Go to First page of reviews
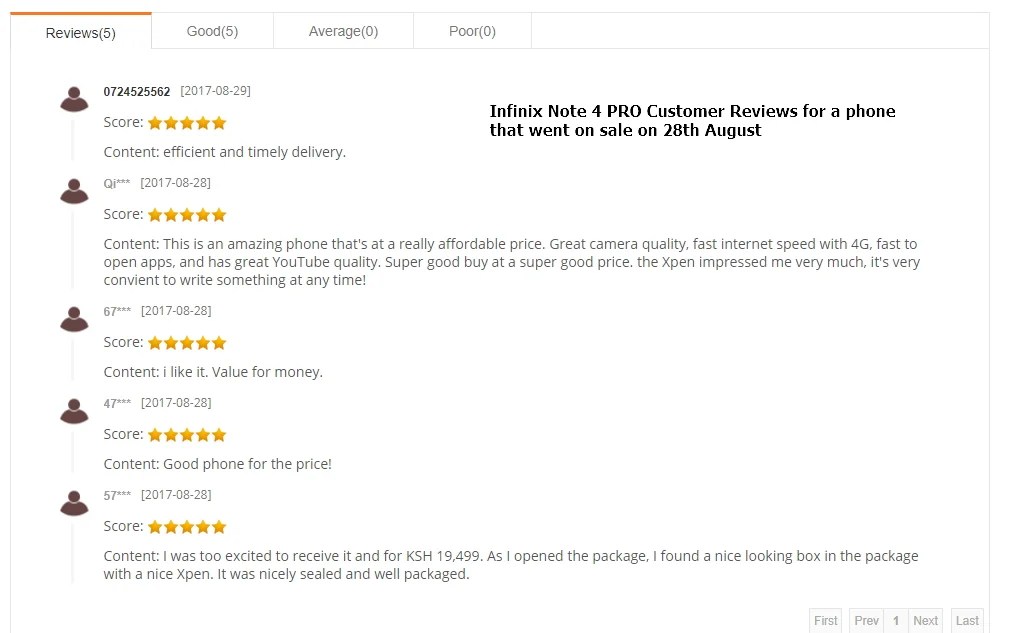The width and height of the screenshot is (1034, 633). pos(826,620)
